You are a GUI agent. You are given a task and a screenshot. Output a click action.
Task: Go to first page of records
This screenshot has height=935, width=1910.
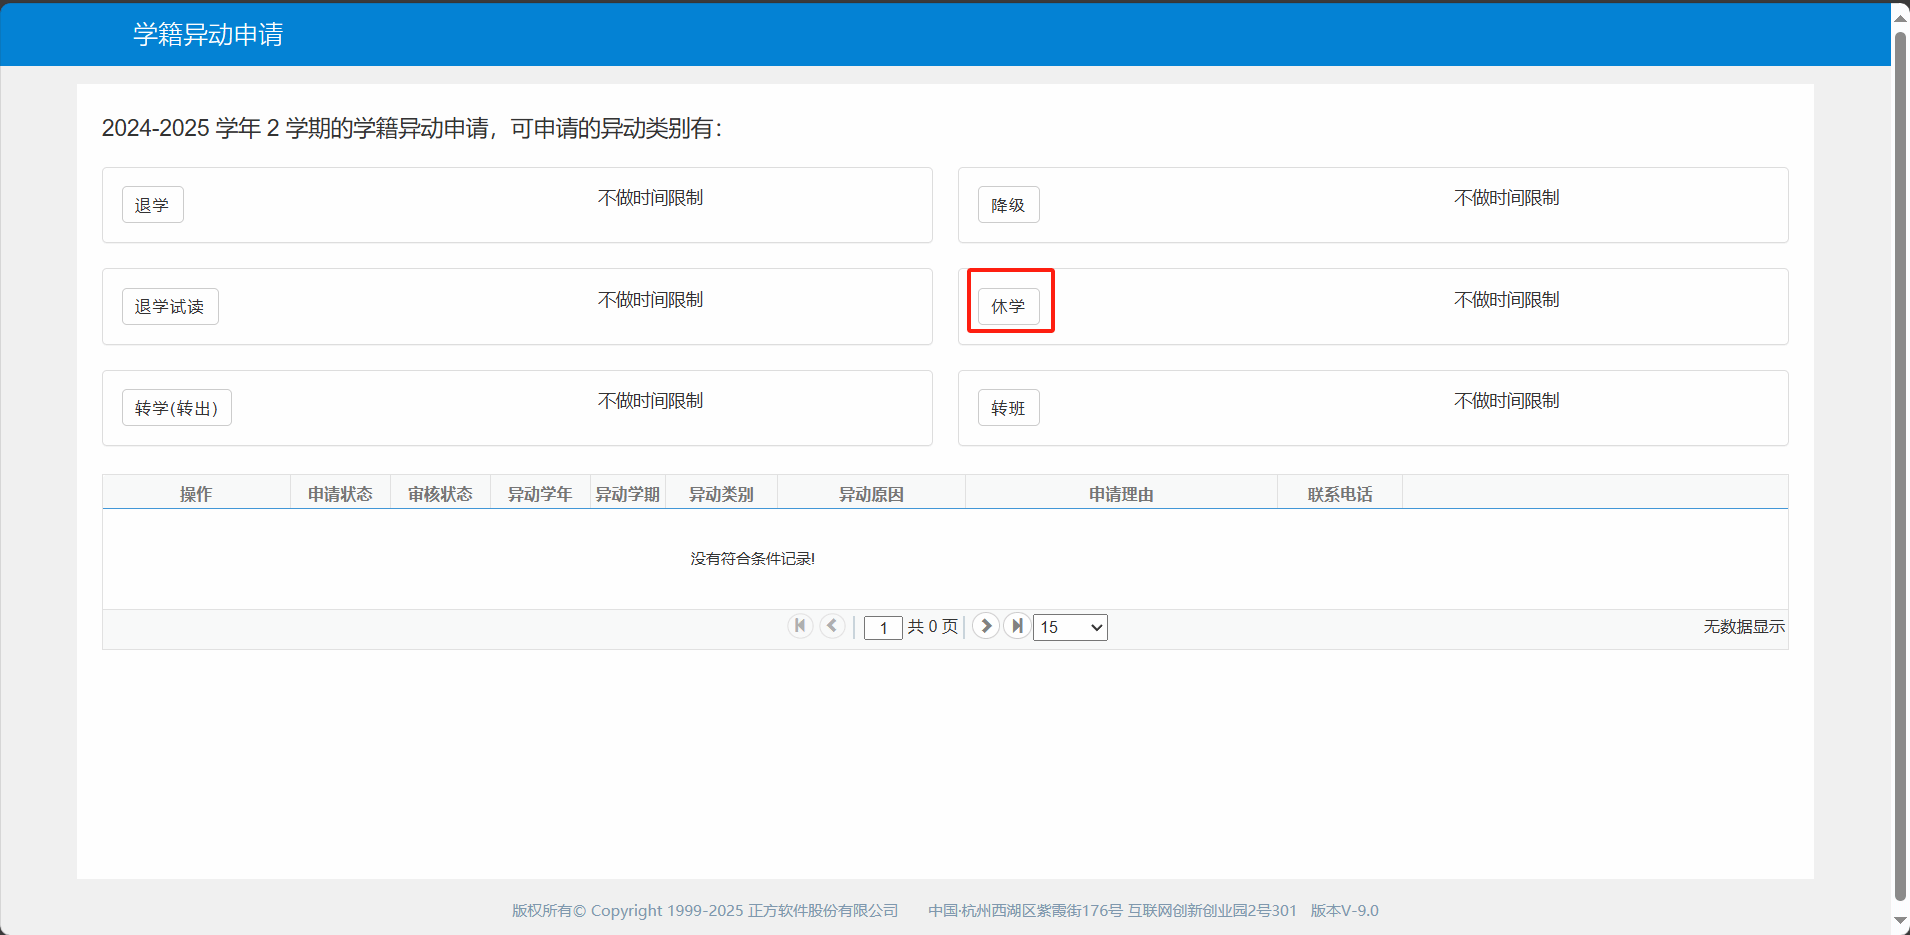point(800,626)
